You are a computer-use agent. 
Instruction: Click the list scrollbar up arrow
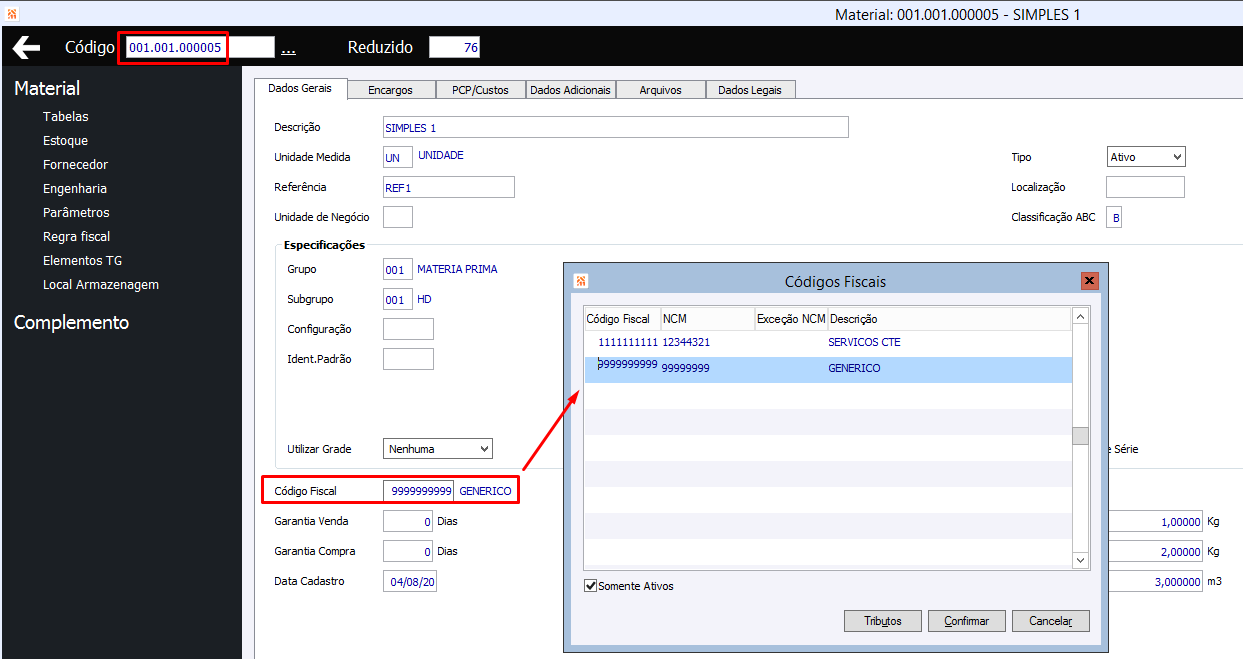1080,317
